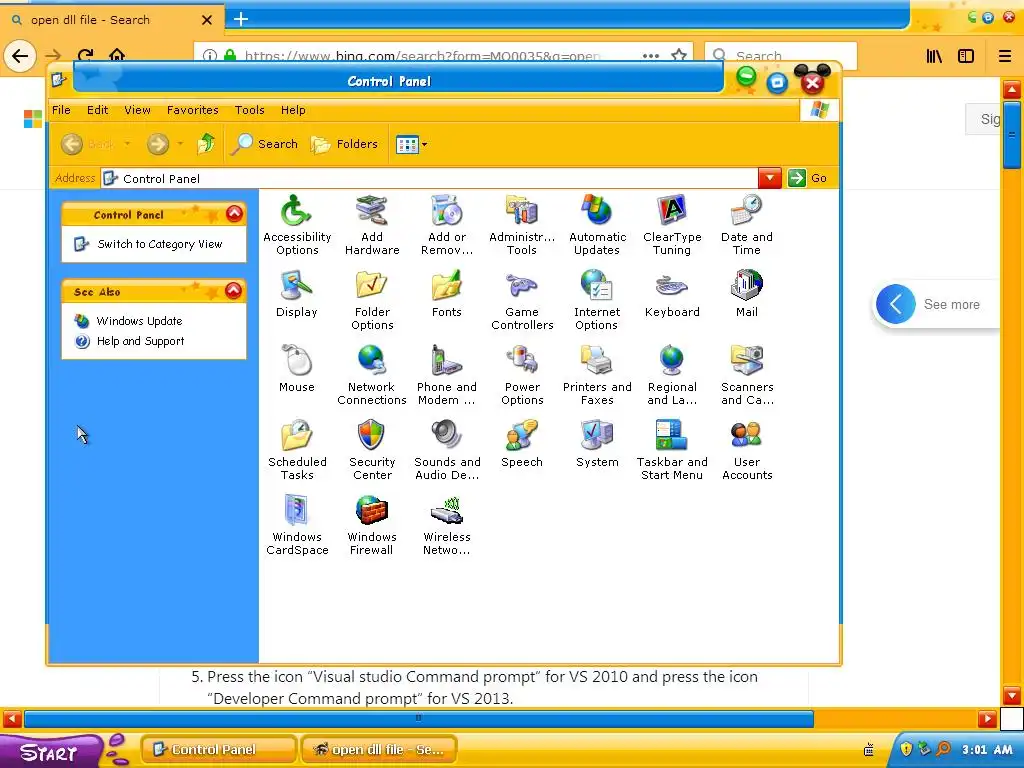
Task: Open Power Options icon
Action: pyautogui.click(x=522, y=375)
